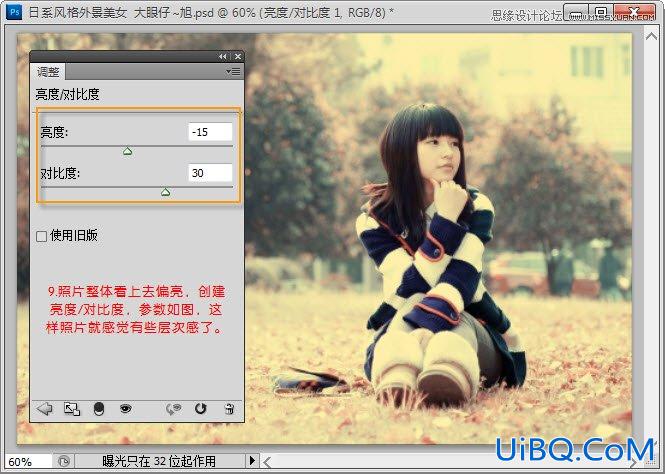Toggle layer visibility eye icon in panel
The height and width of the screenshot is (474, 665).
(x=126, y=409)
